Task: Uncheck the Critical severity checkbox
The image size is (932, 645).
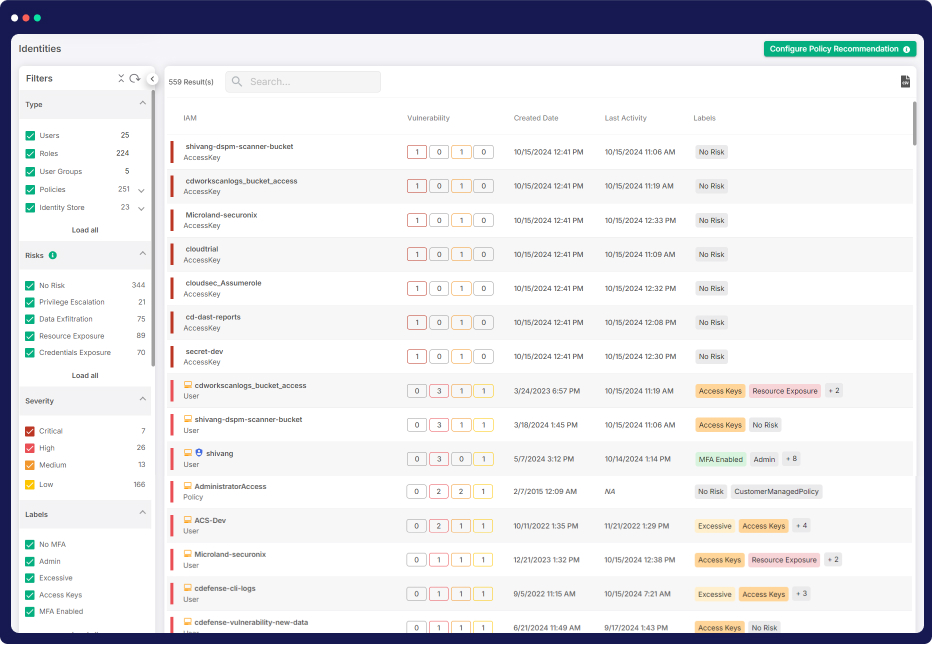Action: tap(30, 431)
